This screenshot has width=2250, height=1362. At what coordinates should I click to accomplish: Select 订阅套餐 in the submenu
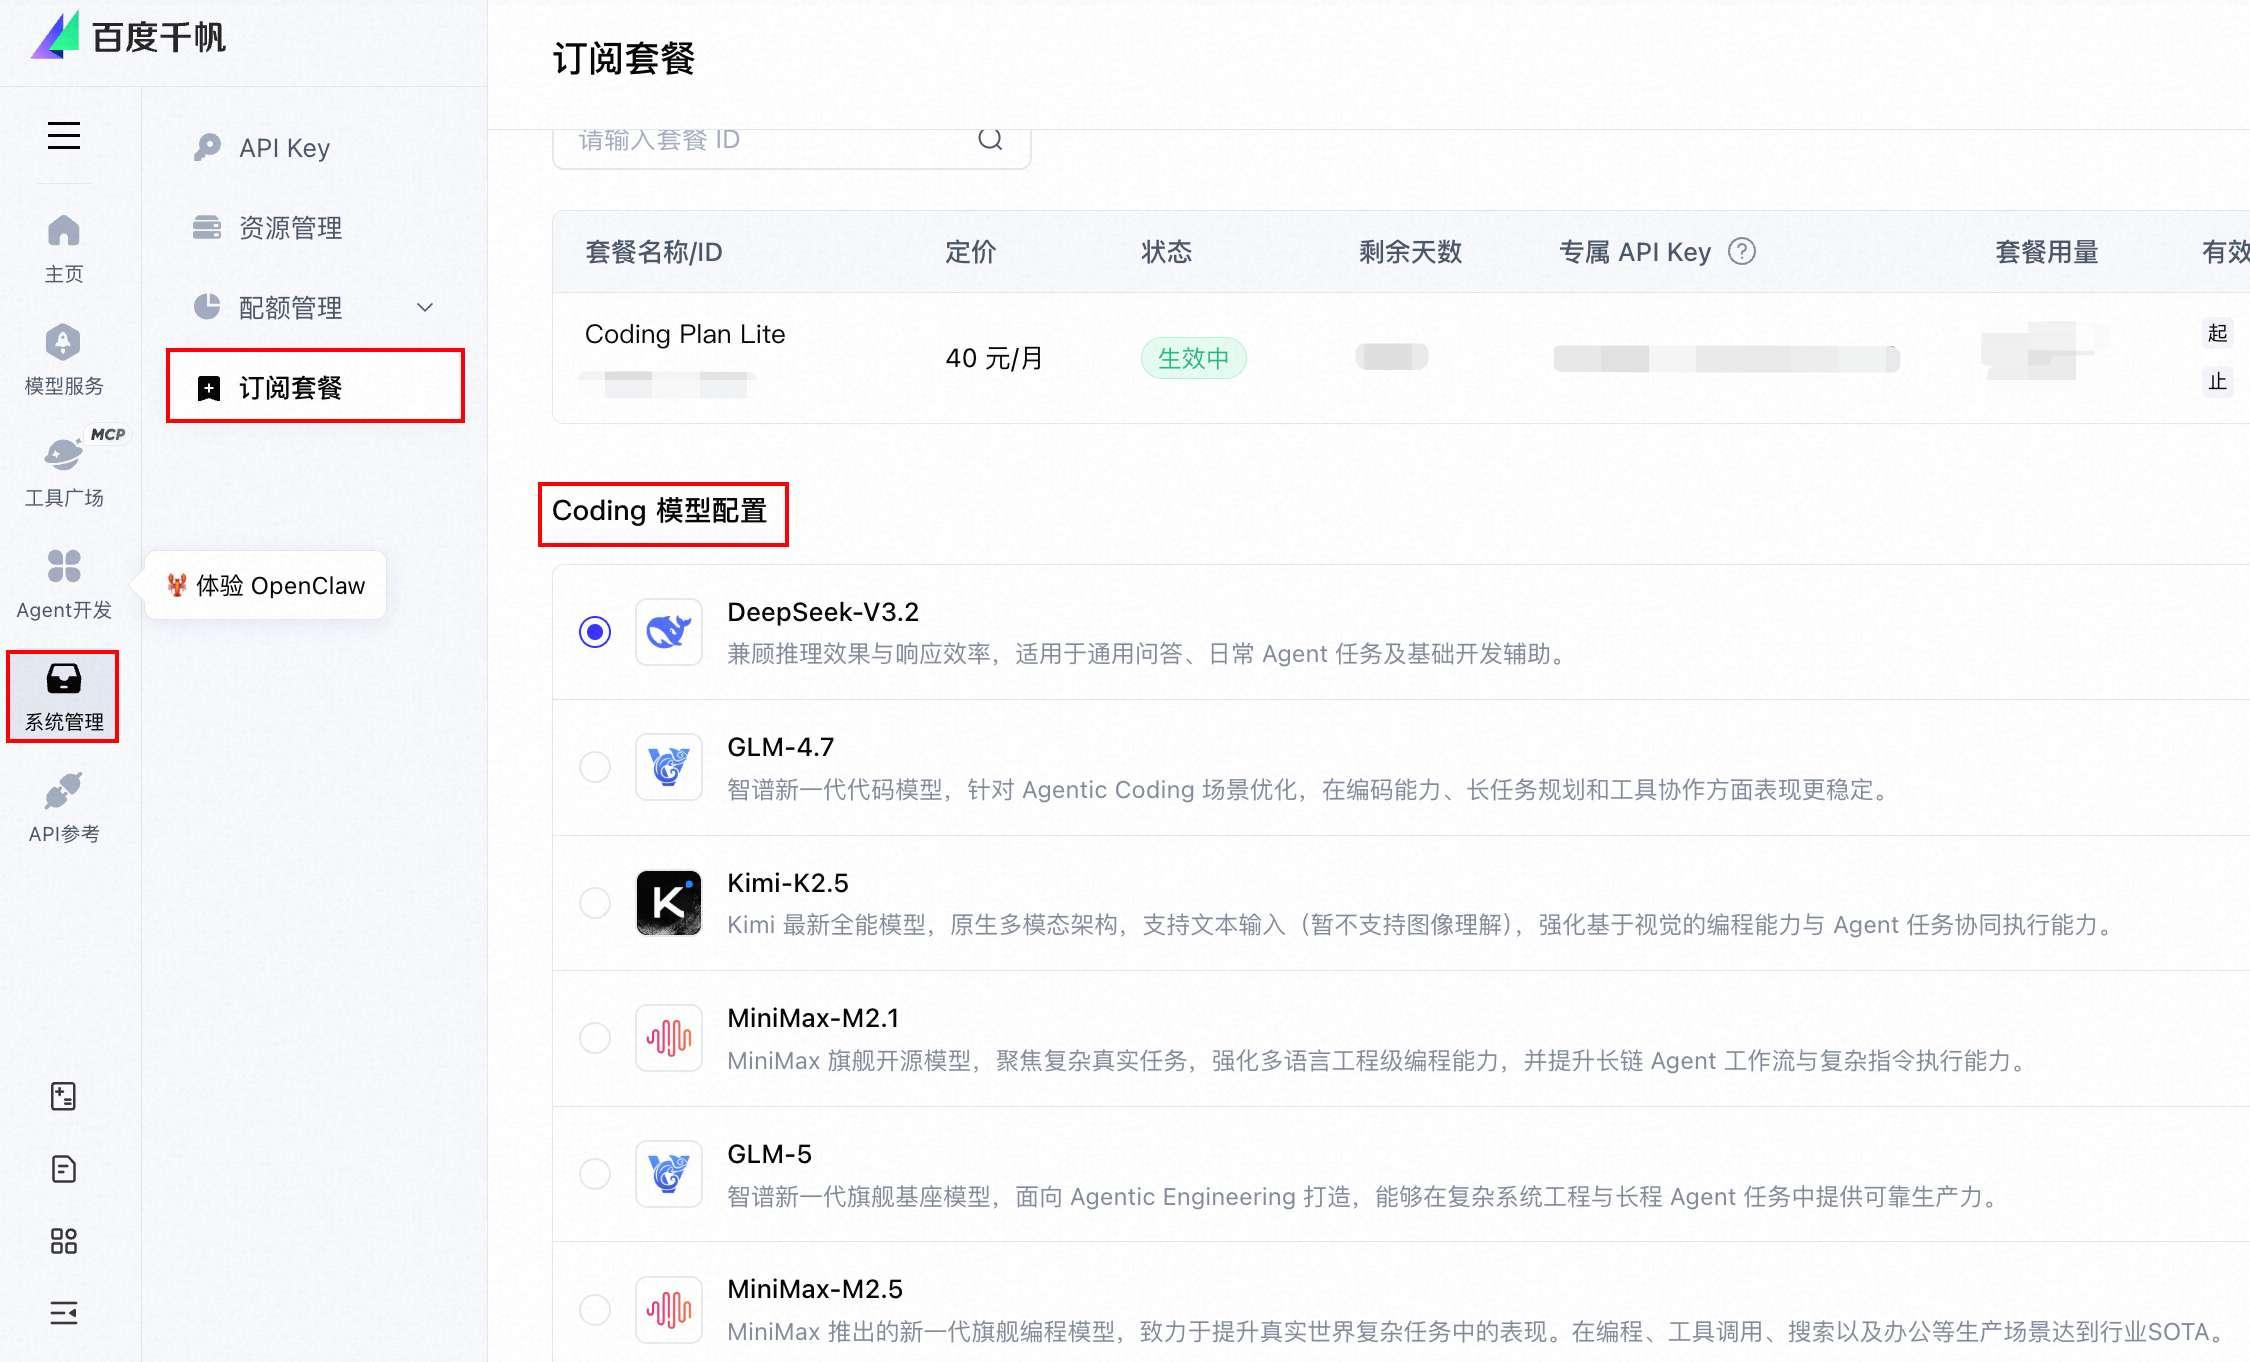click(290, 387)
